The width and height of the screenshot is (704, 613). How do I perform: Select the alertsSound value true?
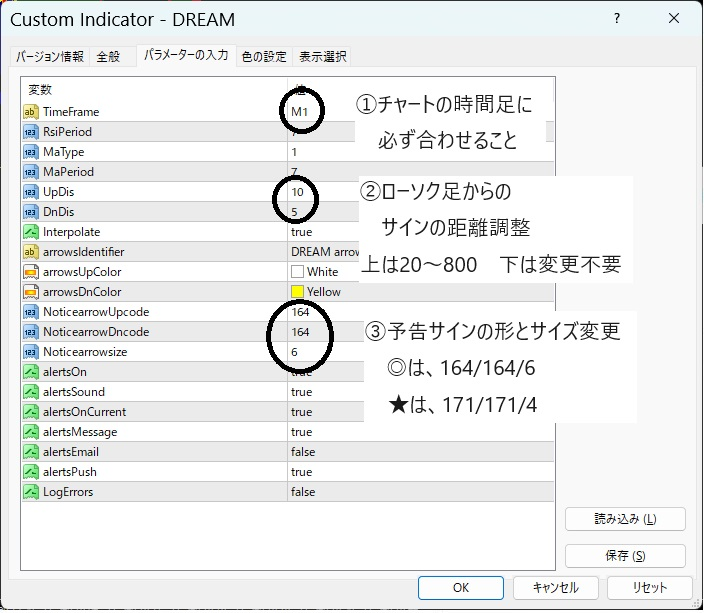pyautogui.click(x=301, y=392)
